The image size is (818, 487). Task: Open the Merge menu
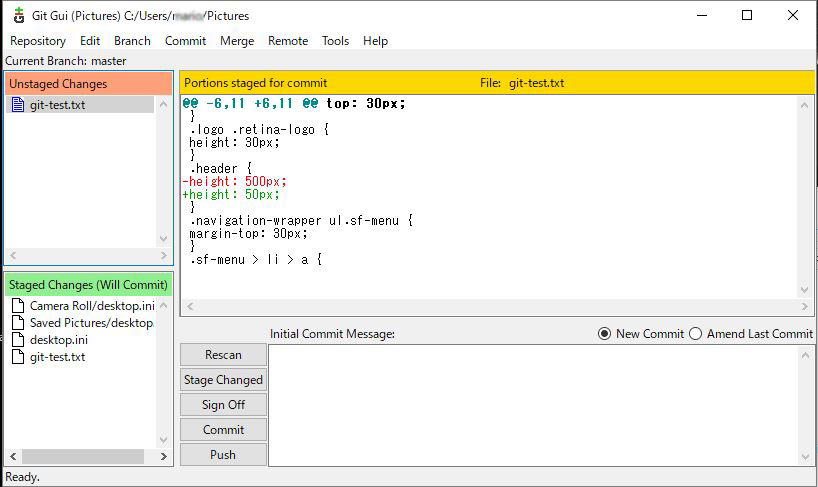pyautogui.click(x=237, y=41)
